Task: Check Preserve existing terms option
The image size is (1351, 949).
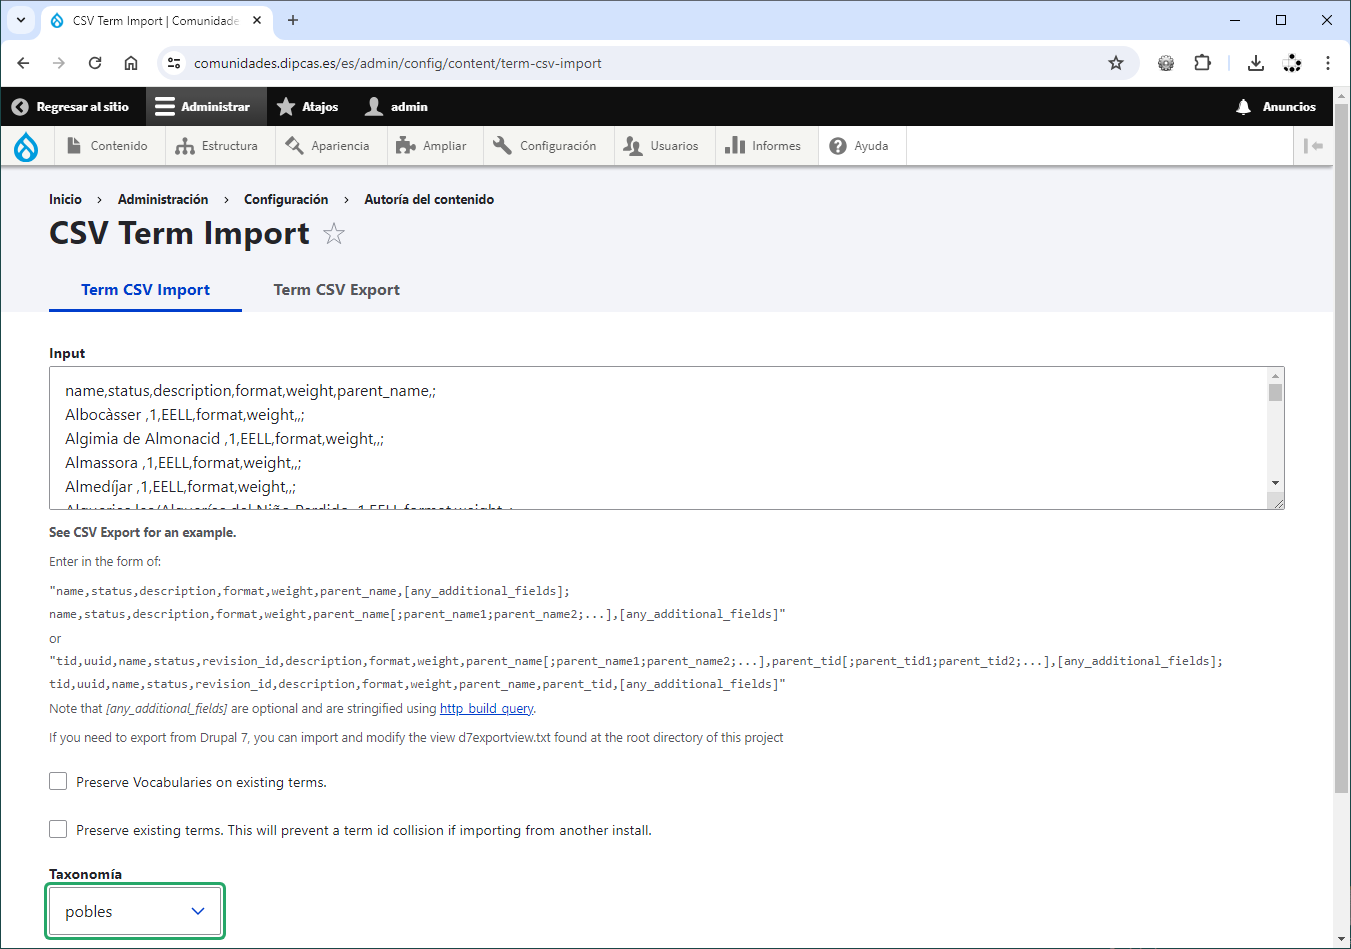Action: coord(58,829)
